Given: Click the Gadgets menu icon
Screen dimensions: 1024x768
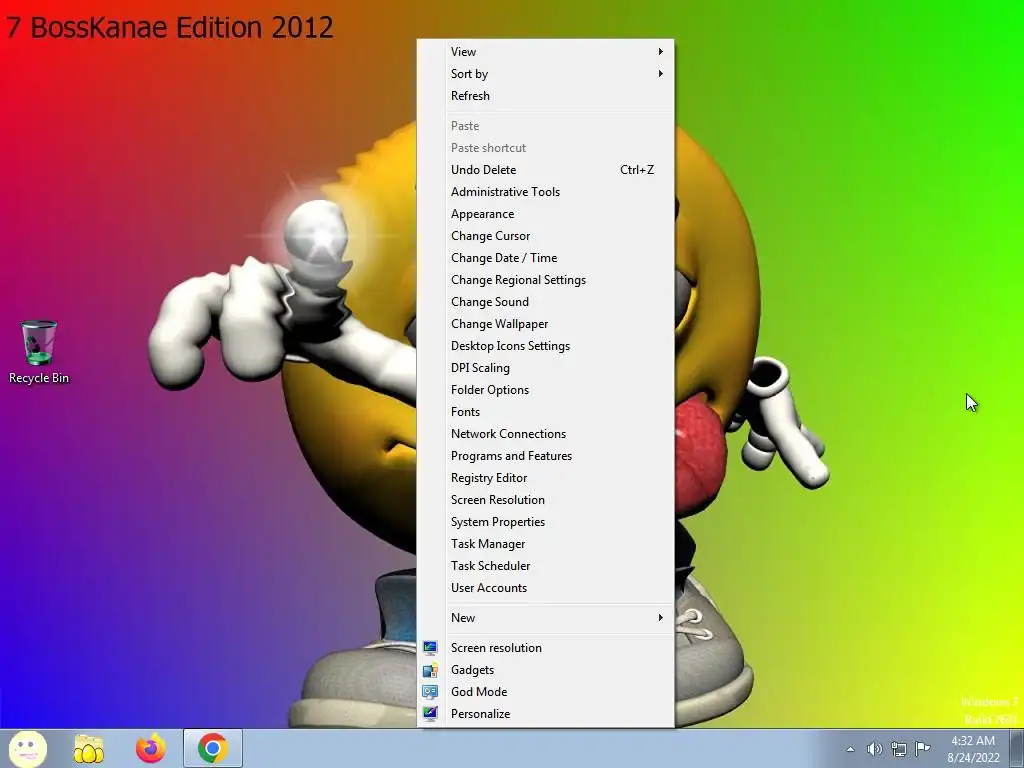Looking at the screenshot, I should pos(430,670).
